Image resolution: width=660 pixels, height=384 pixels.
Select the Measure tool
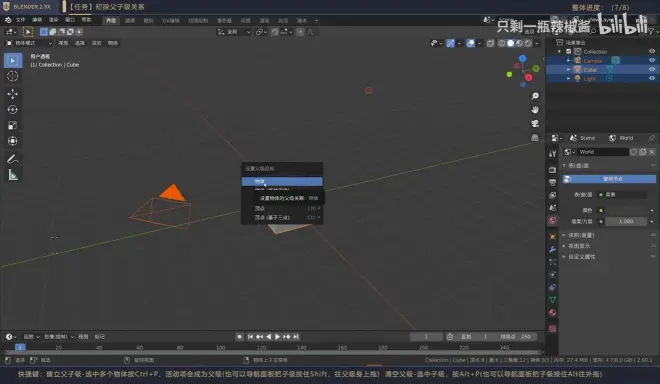point(13,175)
